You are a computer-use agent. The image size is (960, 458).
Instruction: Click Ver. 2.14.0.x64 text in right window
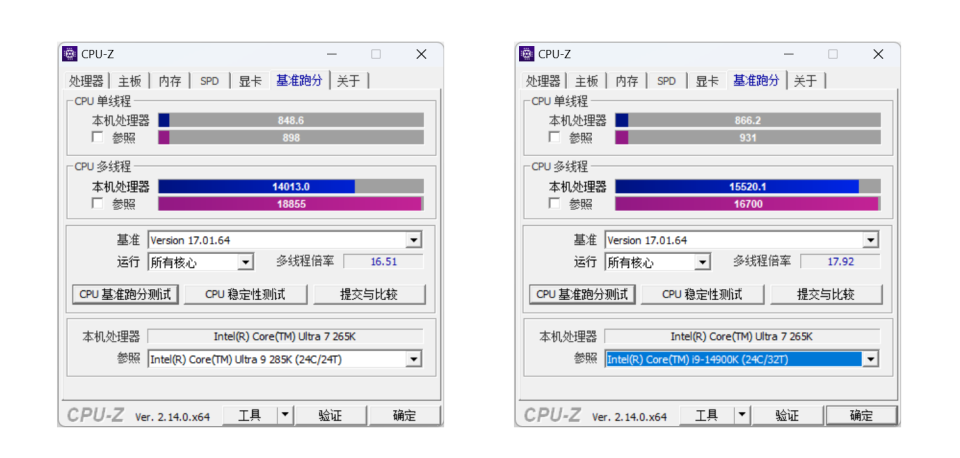629,417
